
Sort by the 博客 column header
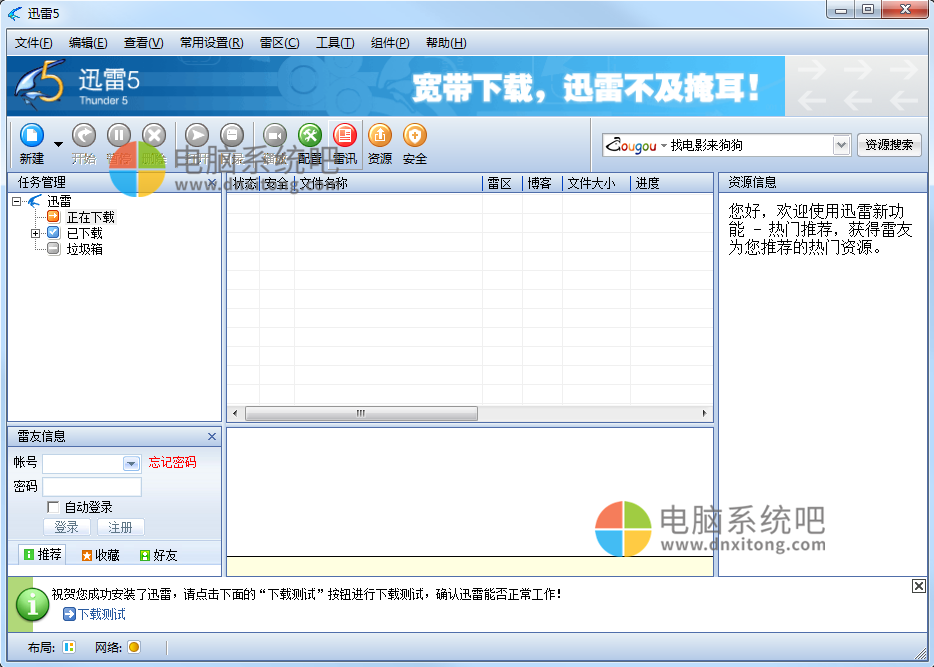coord(542,183)
